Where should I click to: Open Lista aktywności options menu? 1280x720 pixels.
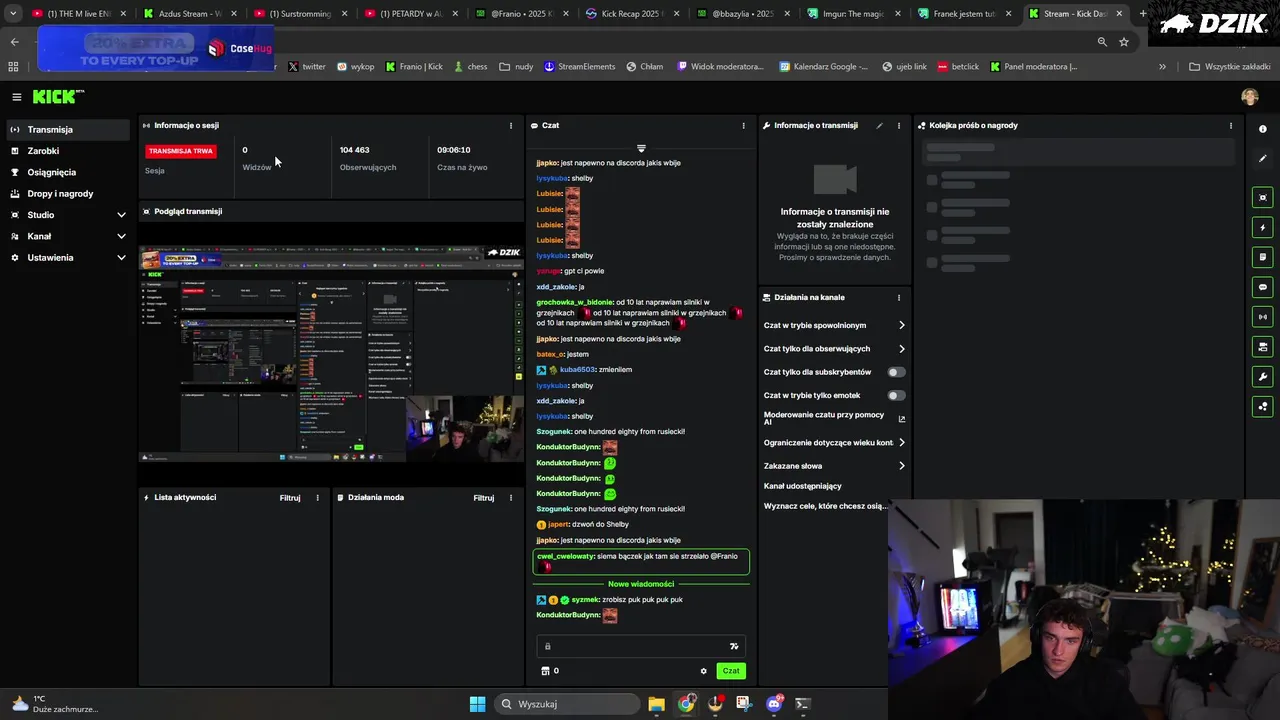(x=317, y=498)
